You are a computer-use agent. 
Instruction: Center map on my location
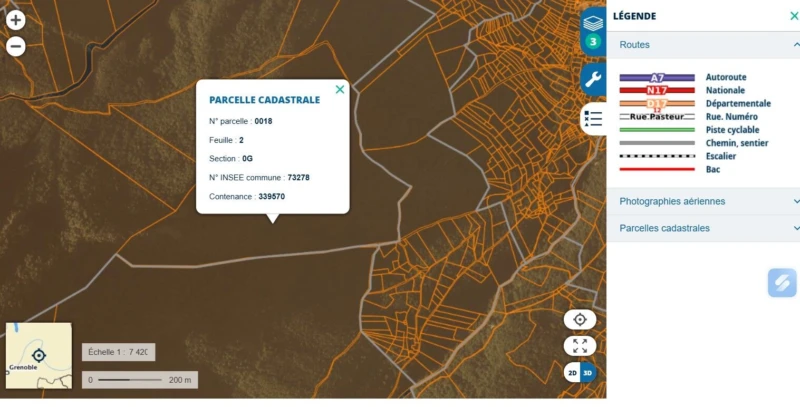click(x=580, y=319)
